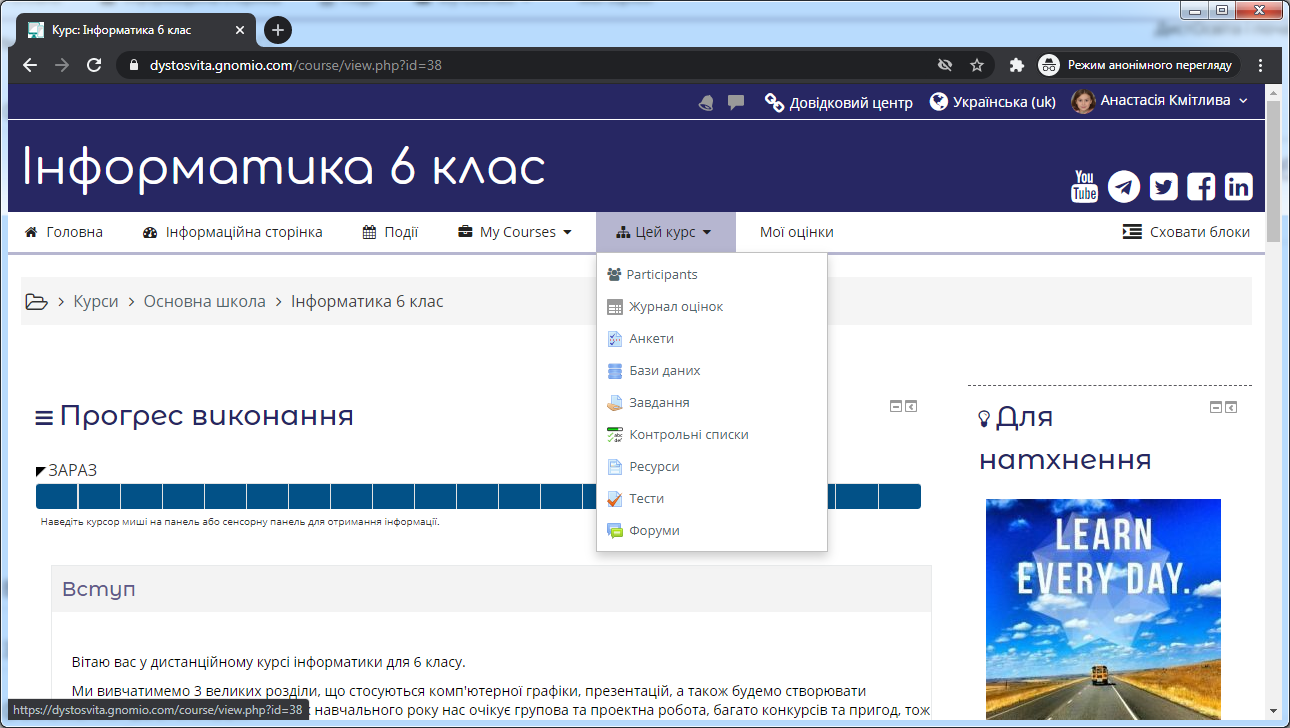Bookmark this page with star icon
The height and width of the screenshot is (728, 1290).
coord(977,65)
